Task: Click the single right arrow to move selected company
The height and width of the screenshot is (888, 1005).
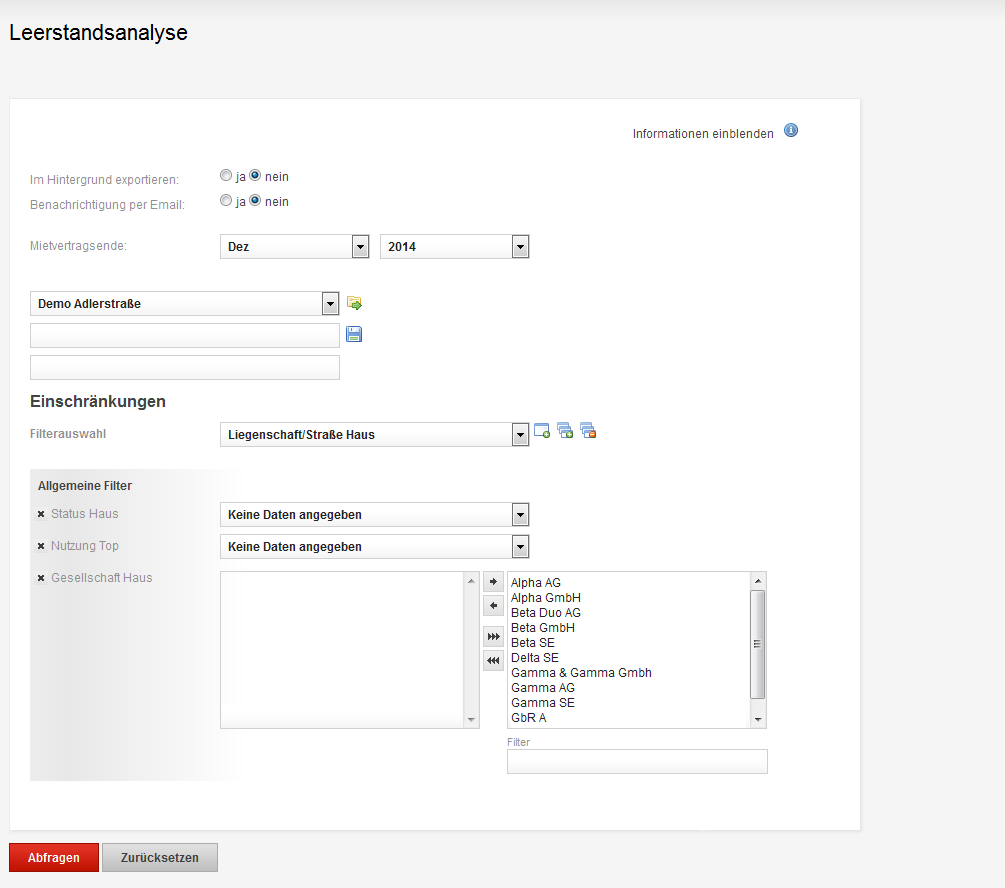Action: [493, 582]
